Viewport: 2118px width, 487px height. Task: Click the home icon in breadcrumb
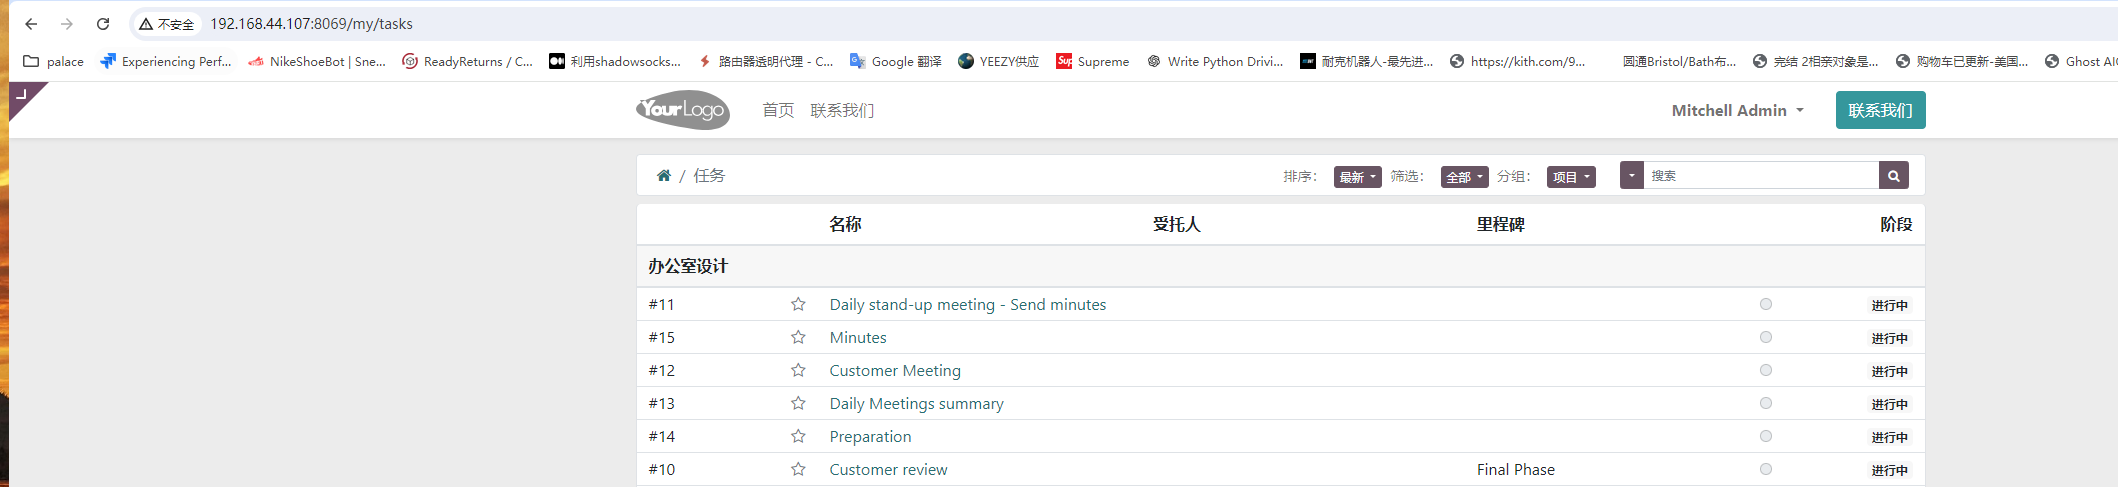click(663, 176)
